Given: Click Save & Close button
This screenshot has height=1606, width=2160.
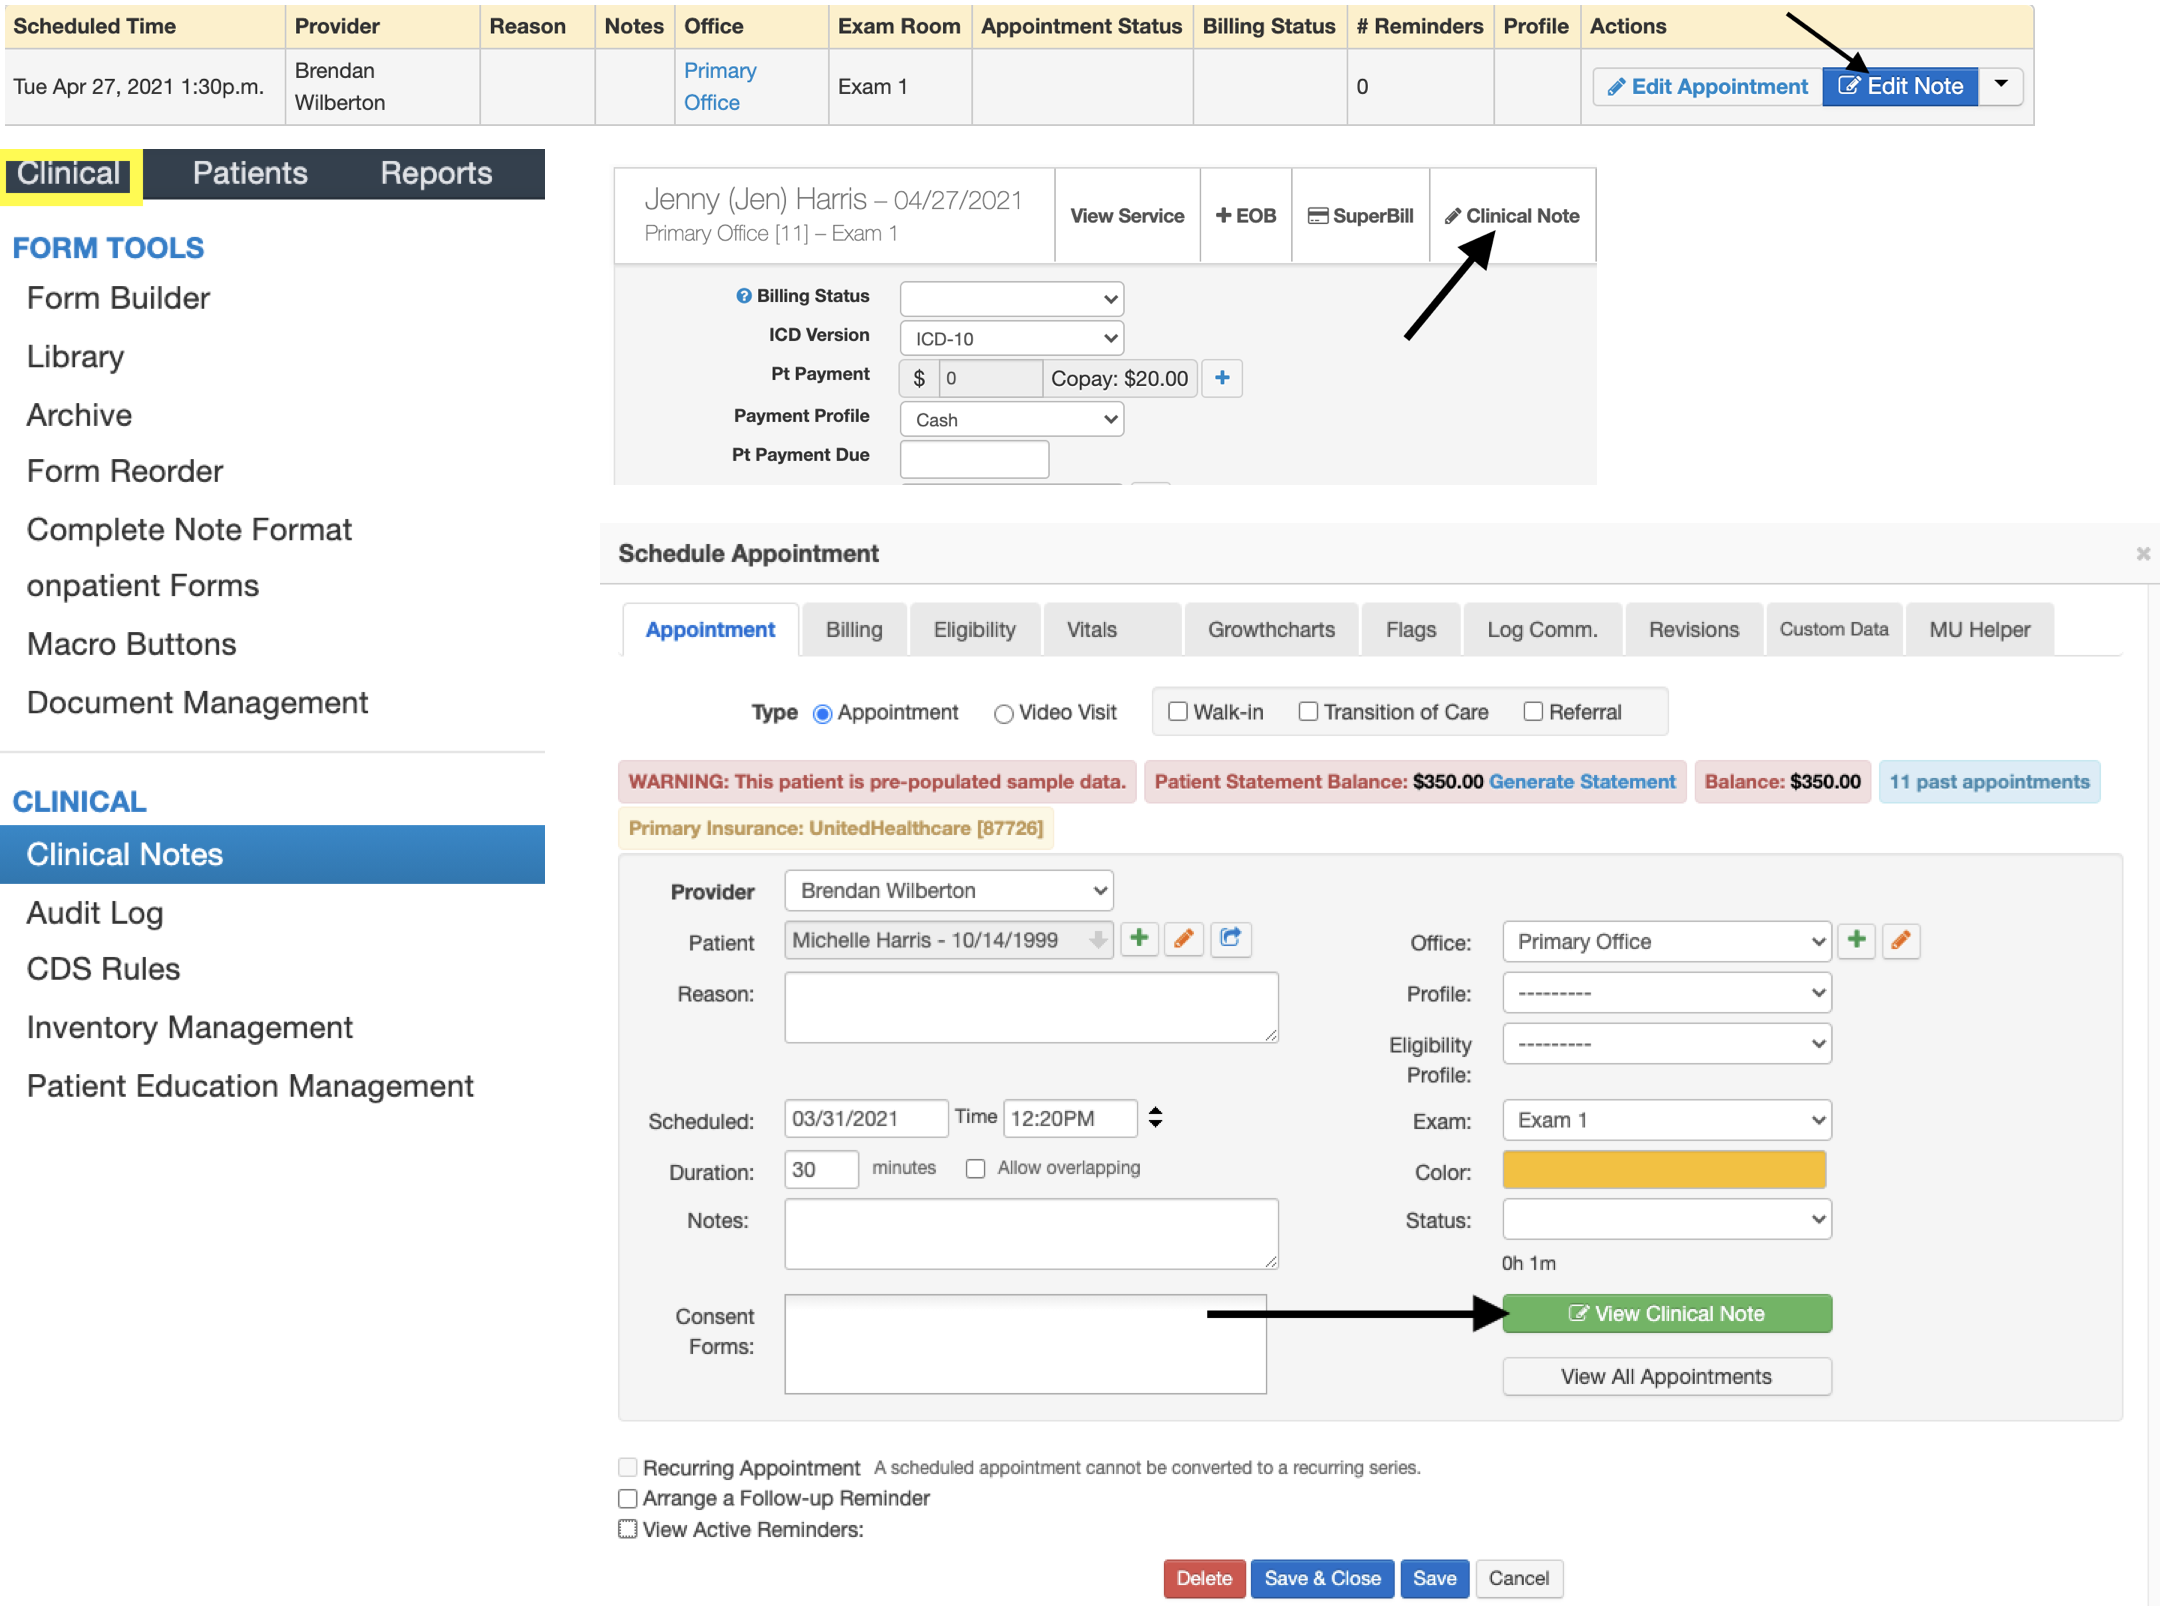Looking at the screenshot, I should point(1322,1578).
